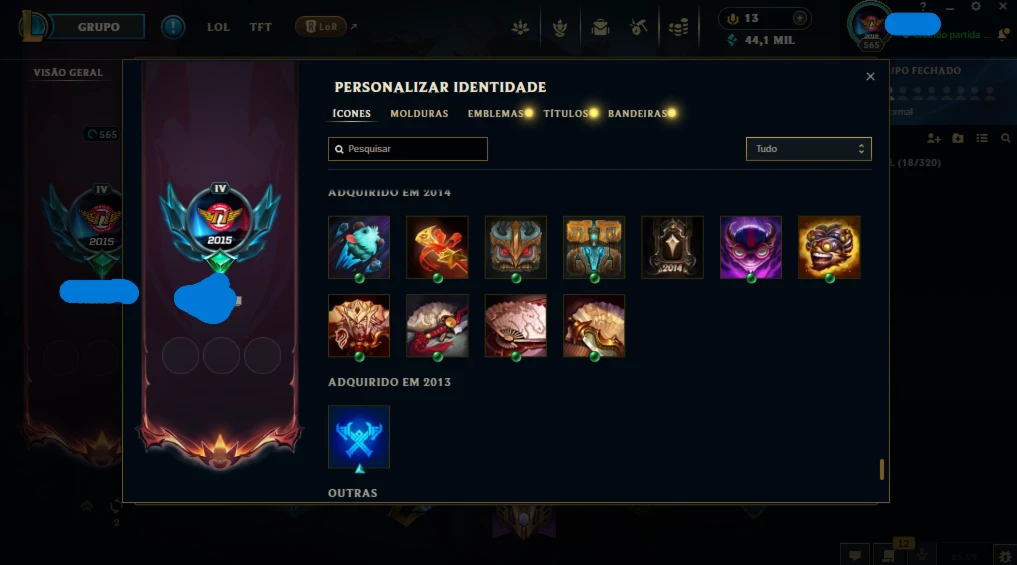The height and width of the screenshot is (565, 1017).
Task: Go to the TFT section
Action: 261,27
